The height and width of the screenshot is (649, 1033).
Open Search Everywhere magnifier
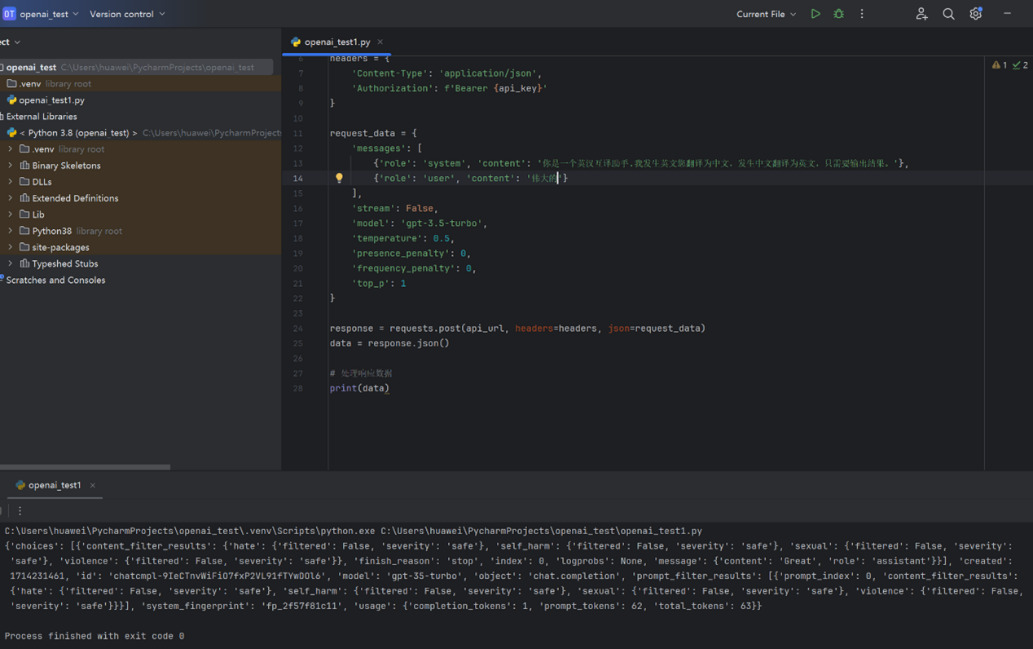(x=949, y=14)
